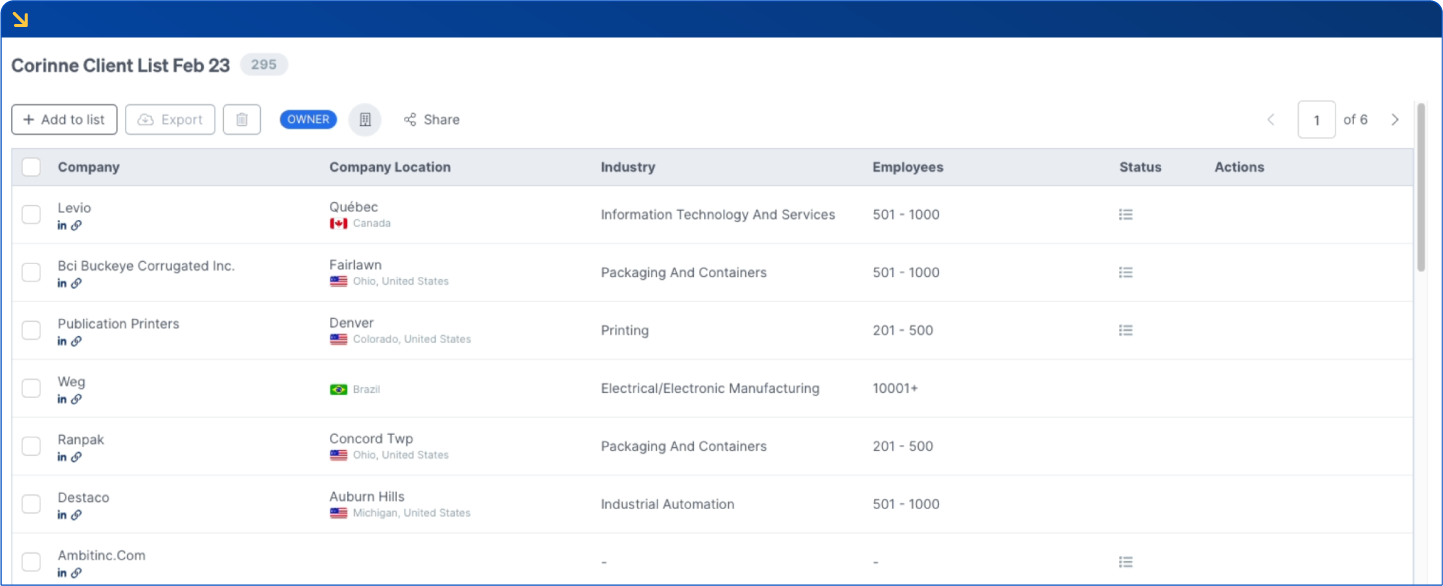Viewport: 1443px width, 586px height.
Task: Click the company building view icon
Action: point(365,120)
